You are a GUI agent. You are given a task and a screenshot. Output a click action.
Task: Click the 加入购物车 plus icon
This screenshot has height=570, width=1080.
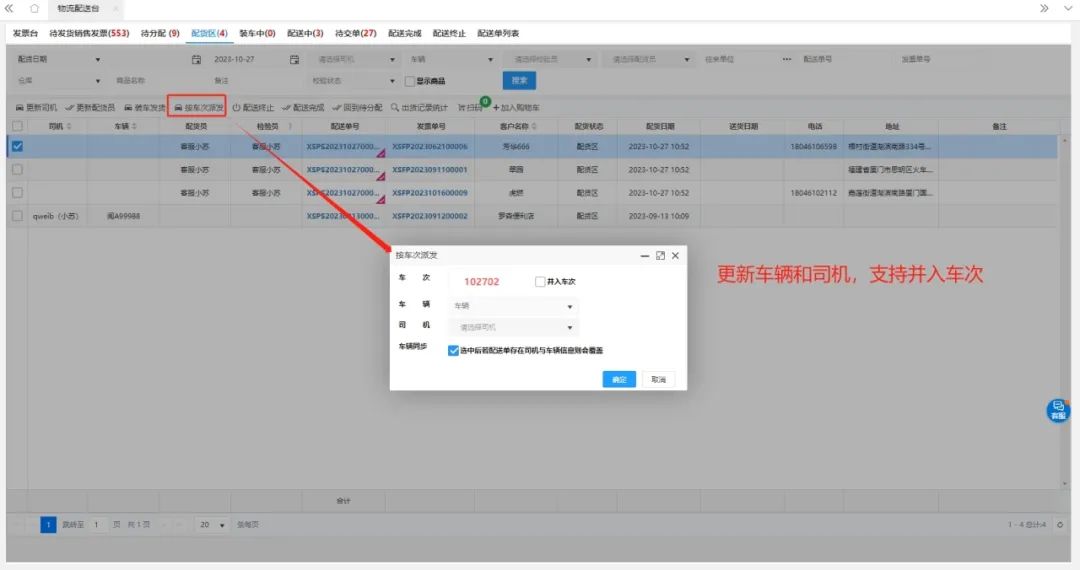pos(495,107)
